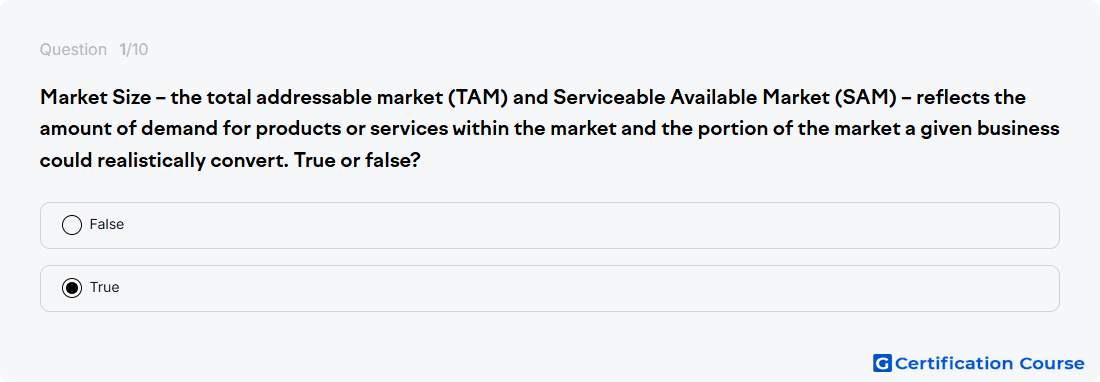Choose the True answer option card

point(549,288)
